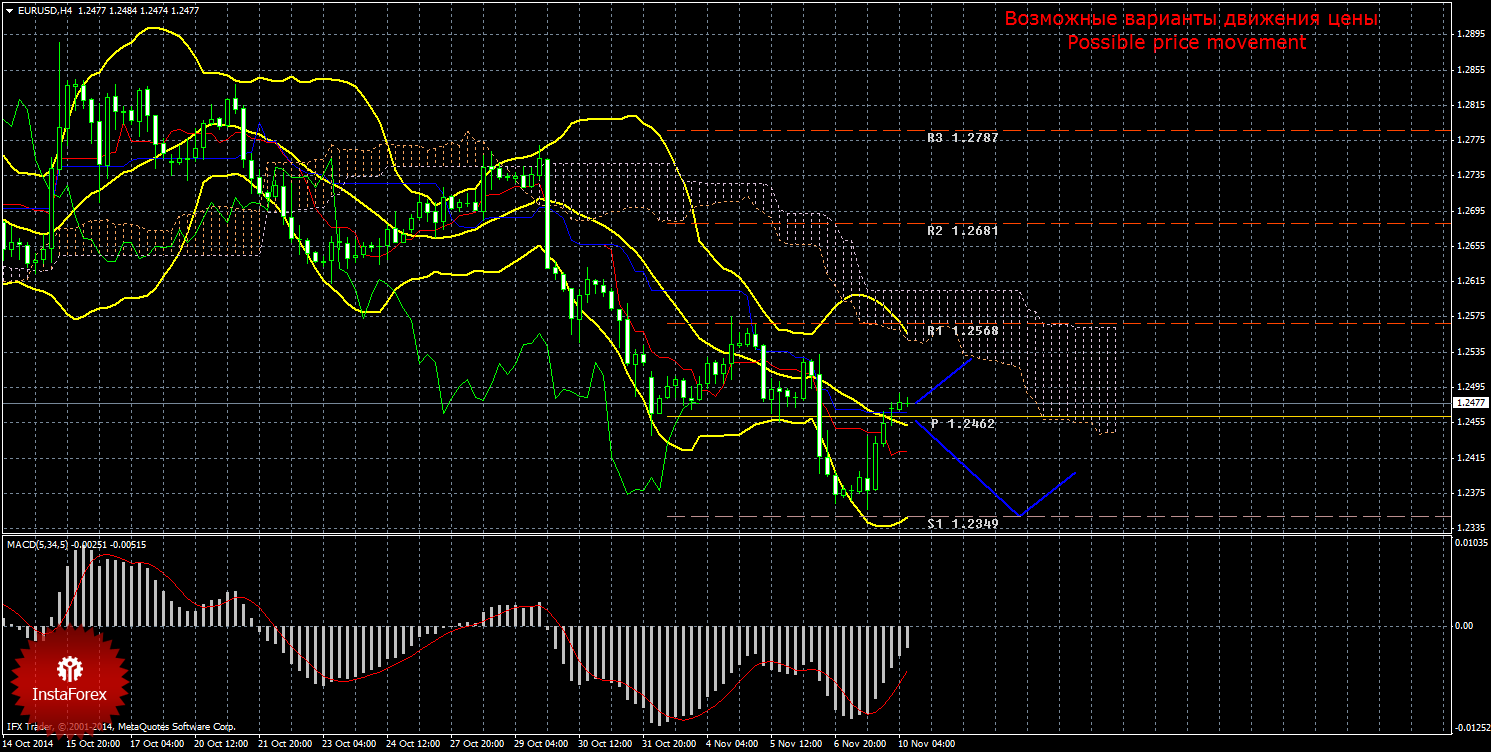Select the R3 1.2787 resistance label

click(962, 138)
